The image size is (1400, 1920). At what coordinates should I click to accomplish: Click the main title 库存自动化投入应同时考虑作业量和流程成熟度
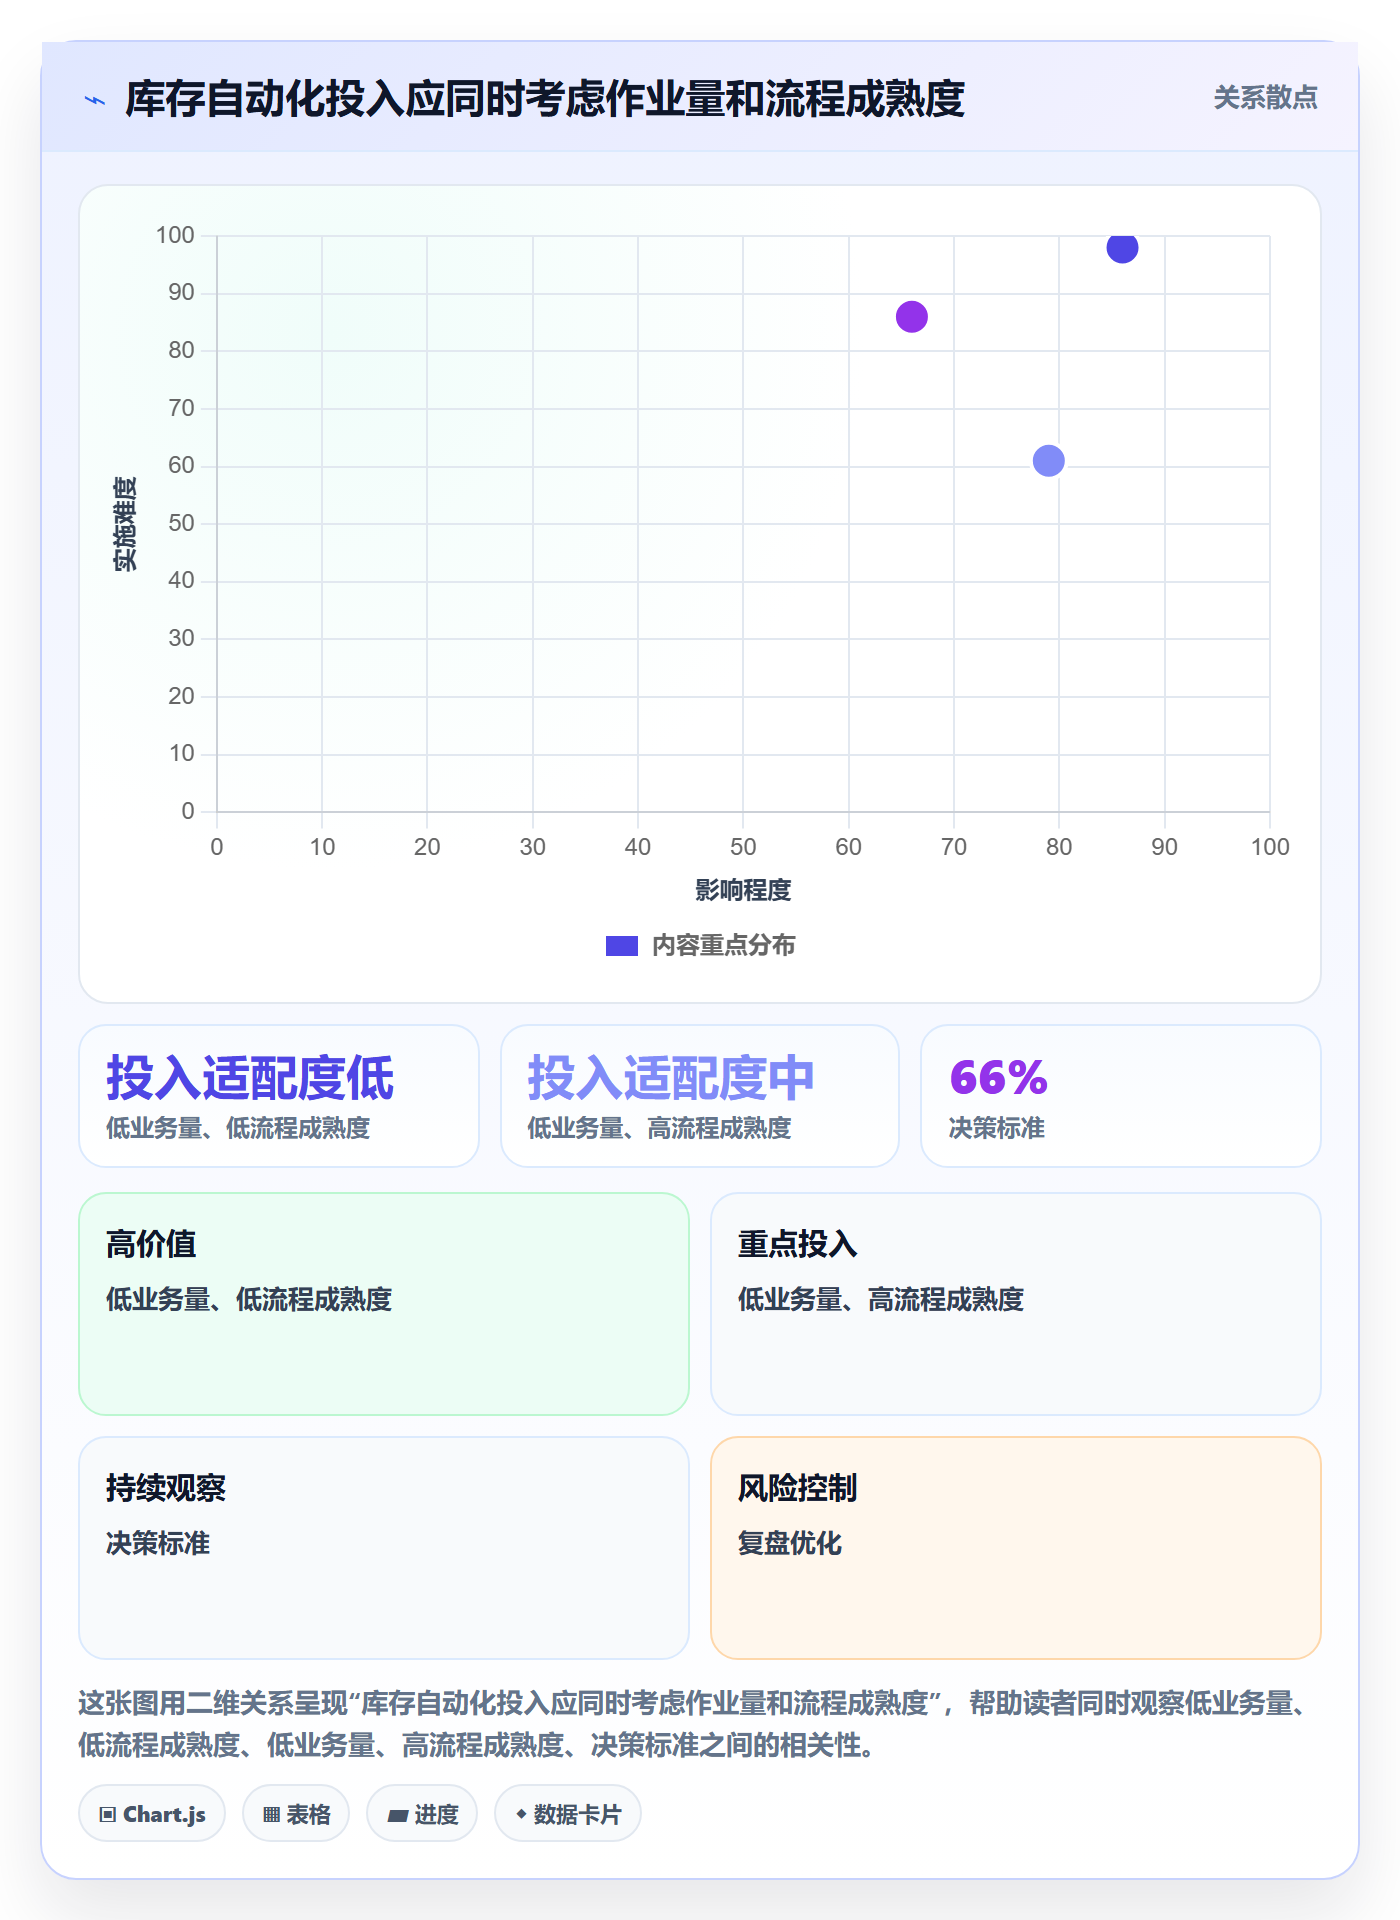tap(545, 99)
